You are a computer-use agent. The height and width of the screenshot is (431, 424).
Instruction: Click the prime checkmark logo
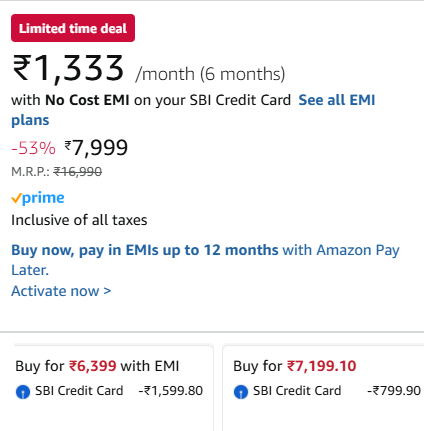tap(38, 198)
